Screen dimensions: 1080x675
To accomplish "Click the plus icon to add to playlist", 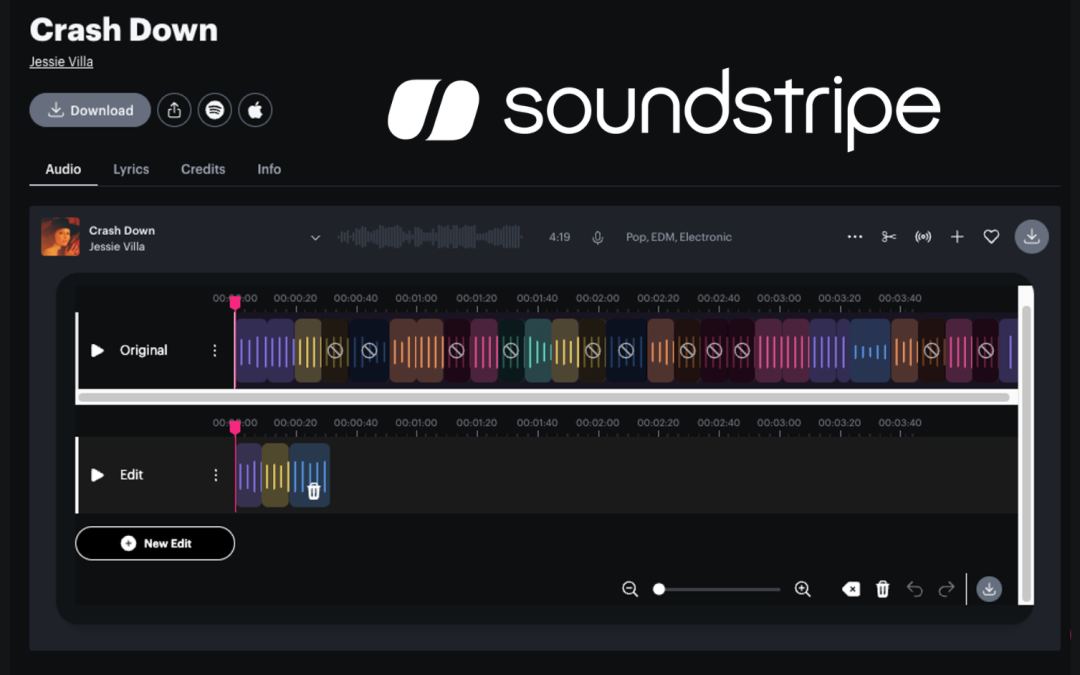I will pyautogui.click(x=957, y=237).
